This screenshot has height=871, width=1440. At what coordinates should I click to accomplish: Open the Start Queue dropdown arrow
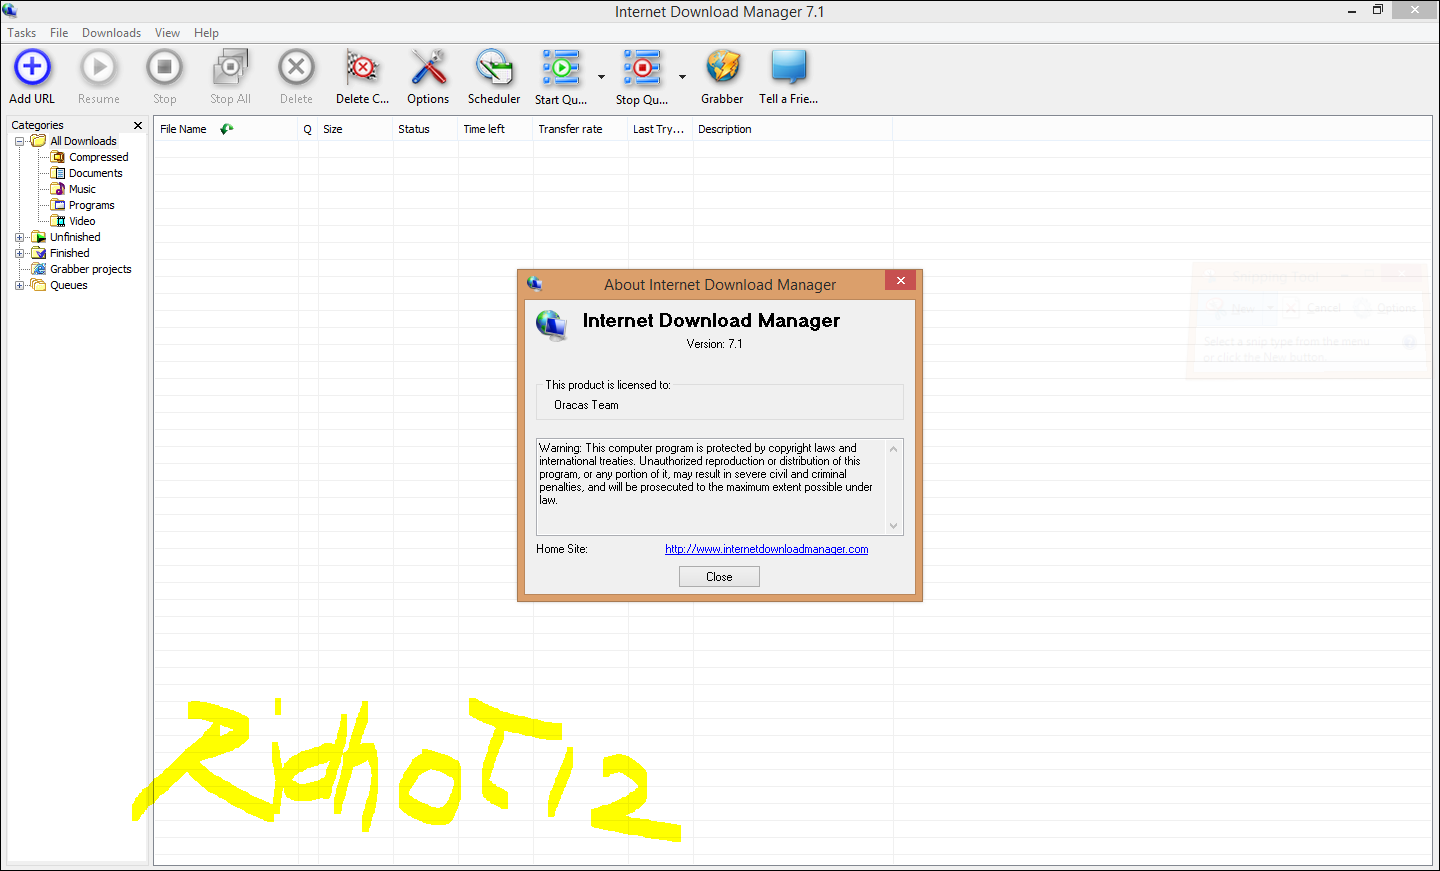(x=601, y=77)
